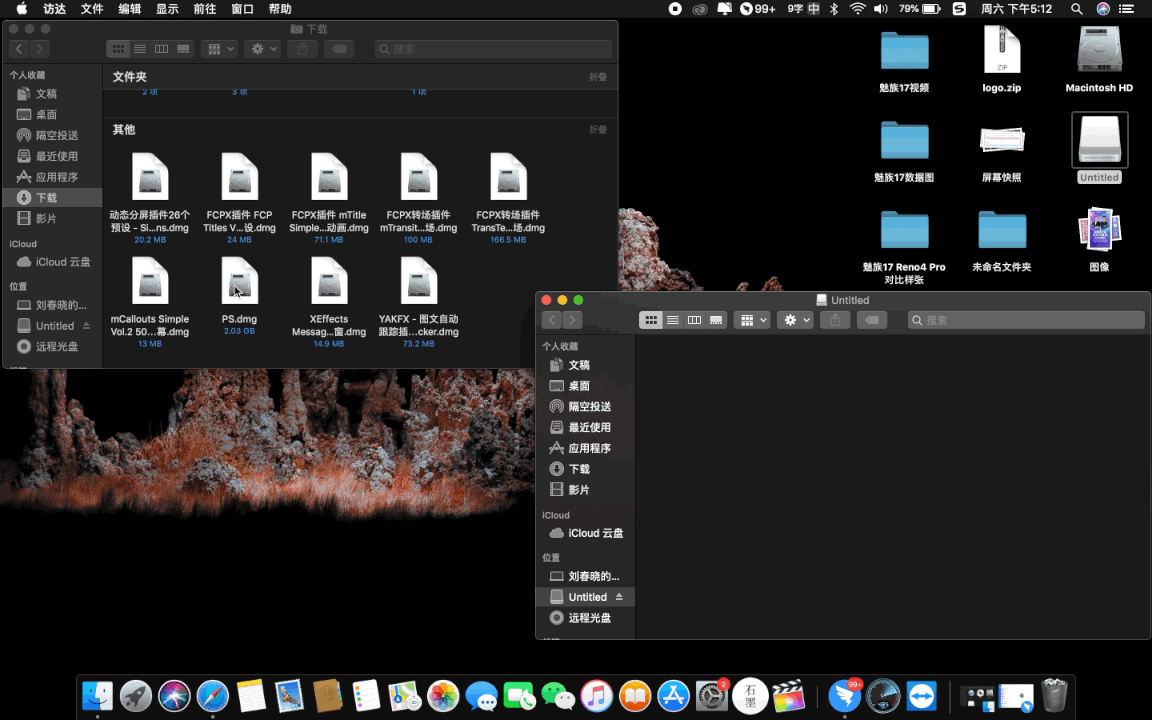1152x720 pixels.
Task: Collapse the 文件夹 section via 折叠
Action: 597,77
